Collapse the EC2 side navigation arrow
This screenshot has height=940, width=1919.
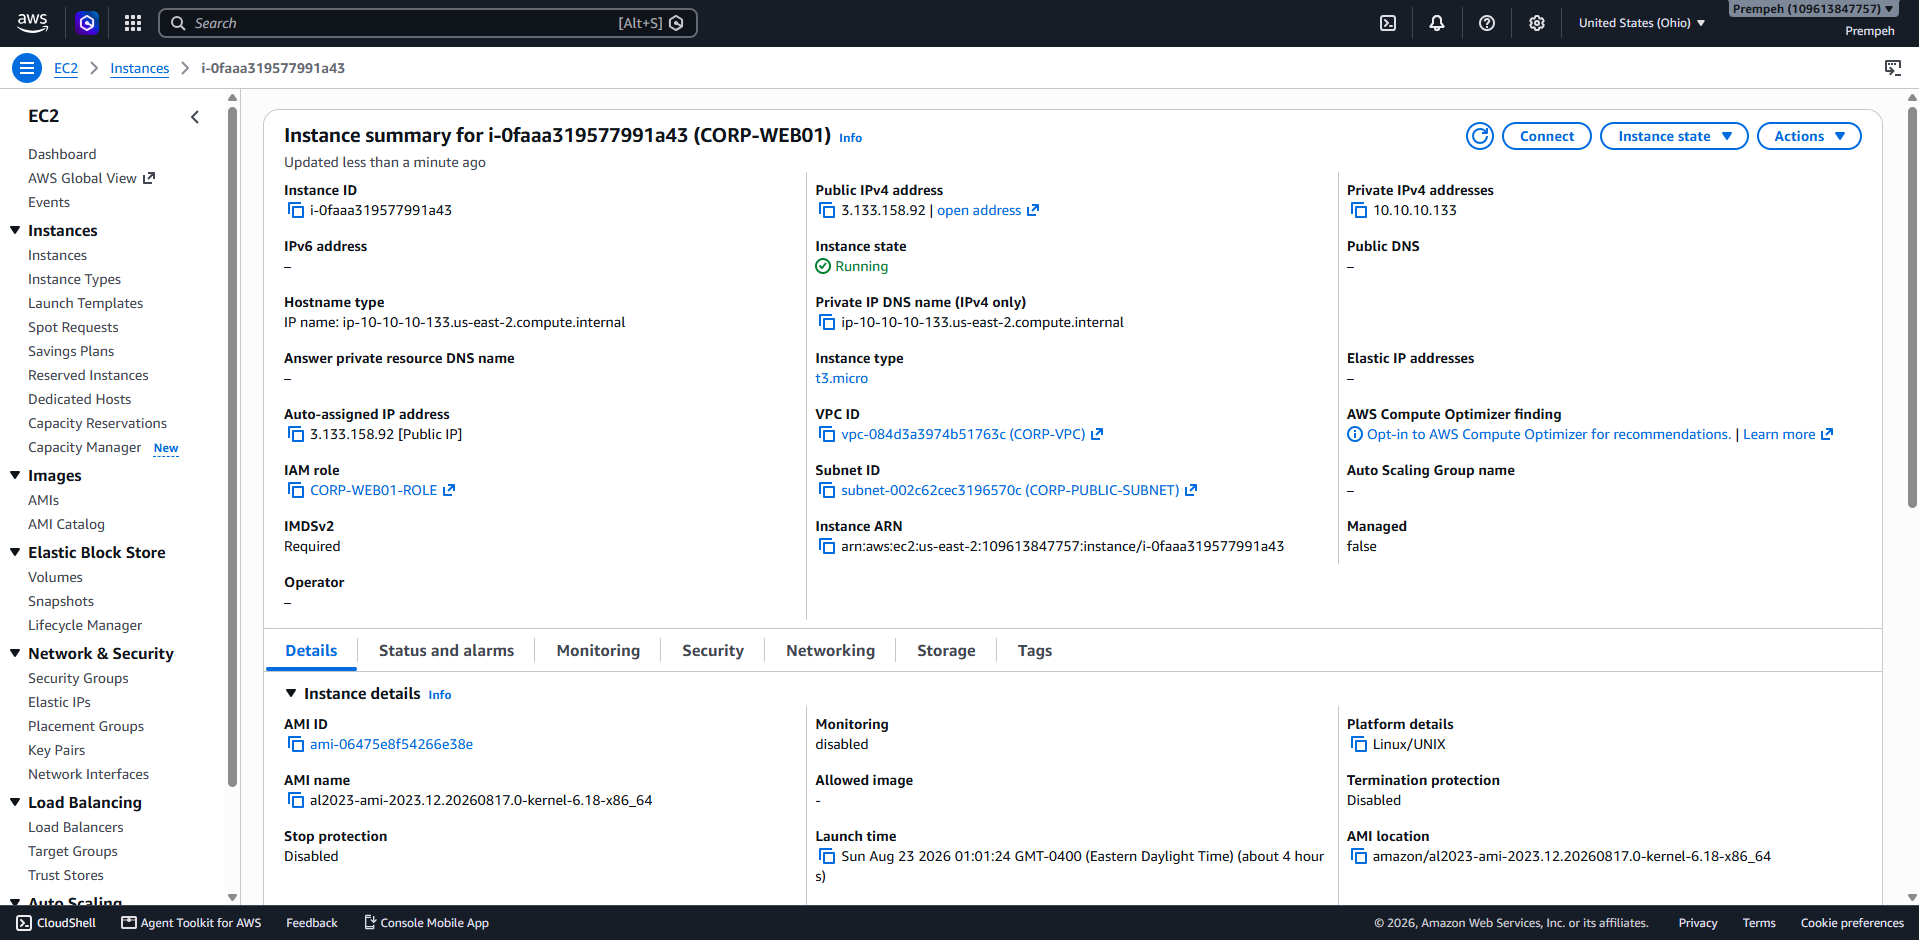pos(195,117)
